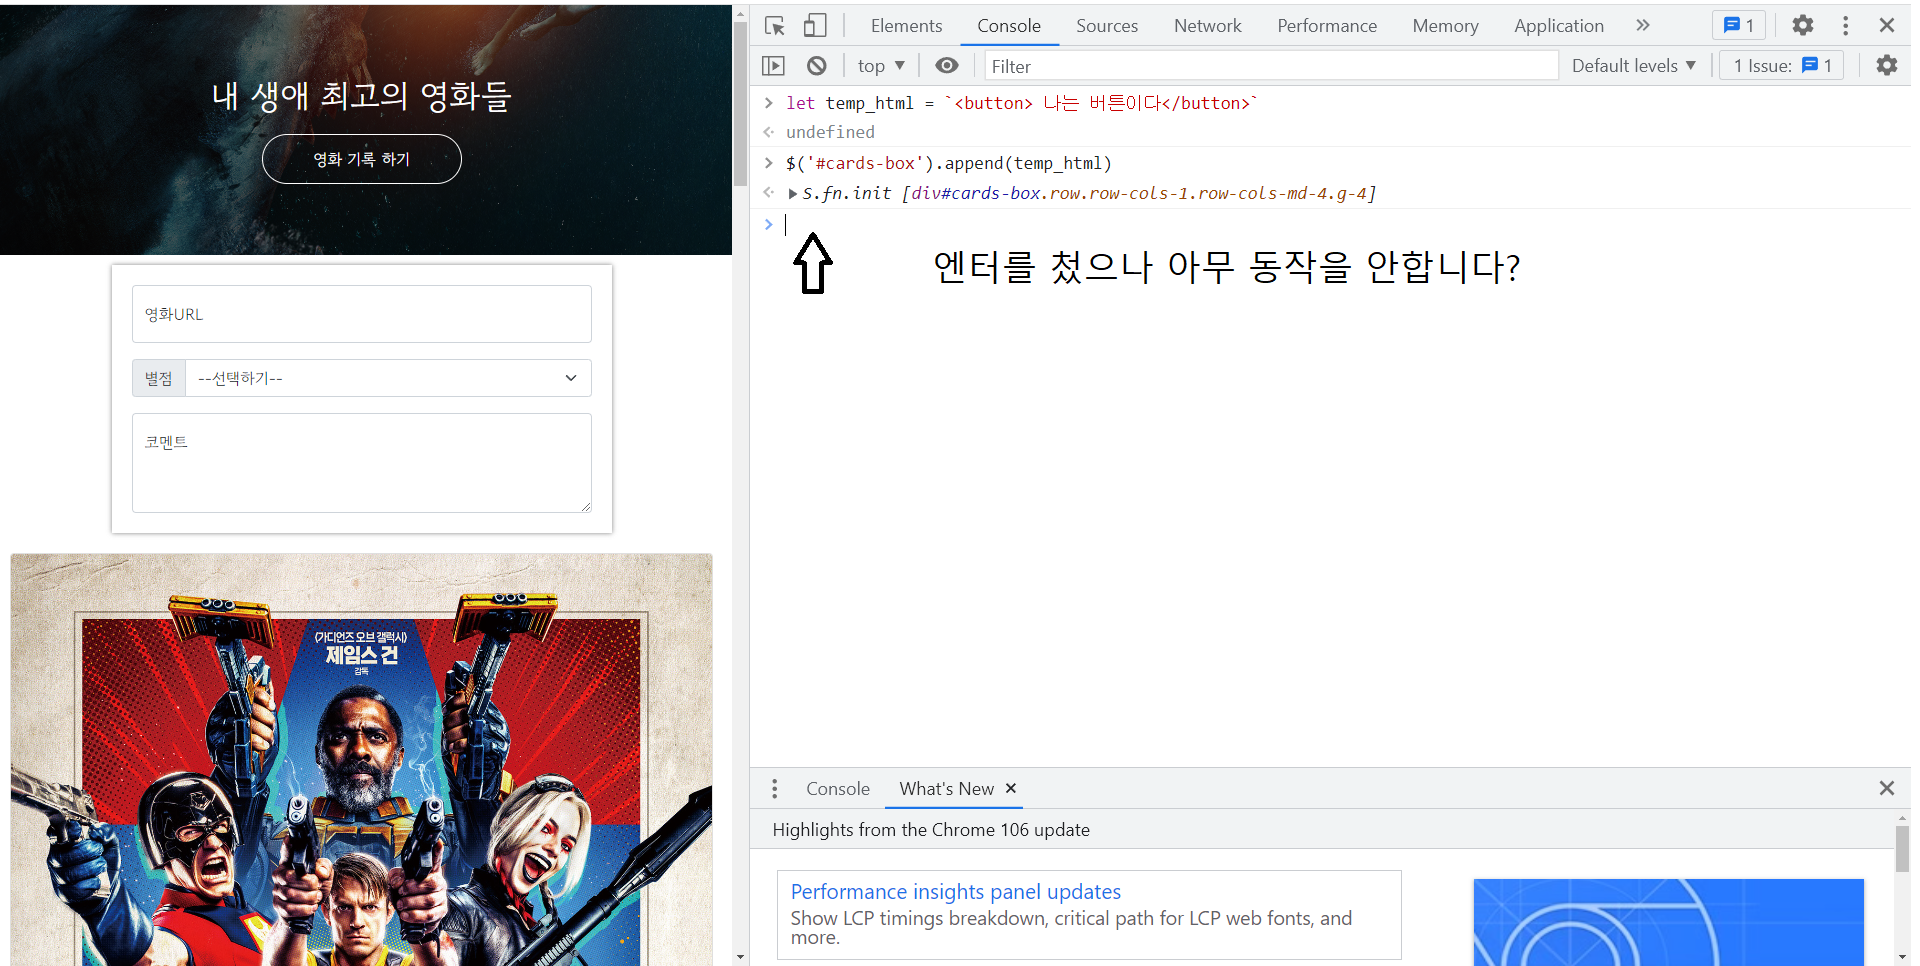
Task: Toggle the console sidebar icon
Action: [774, 66]
